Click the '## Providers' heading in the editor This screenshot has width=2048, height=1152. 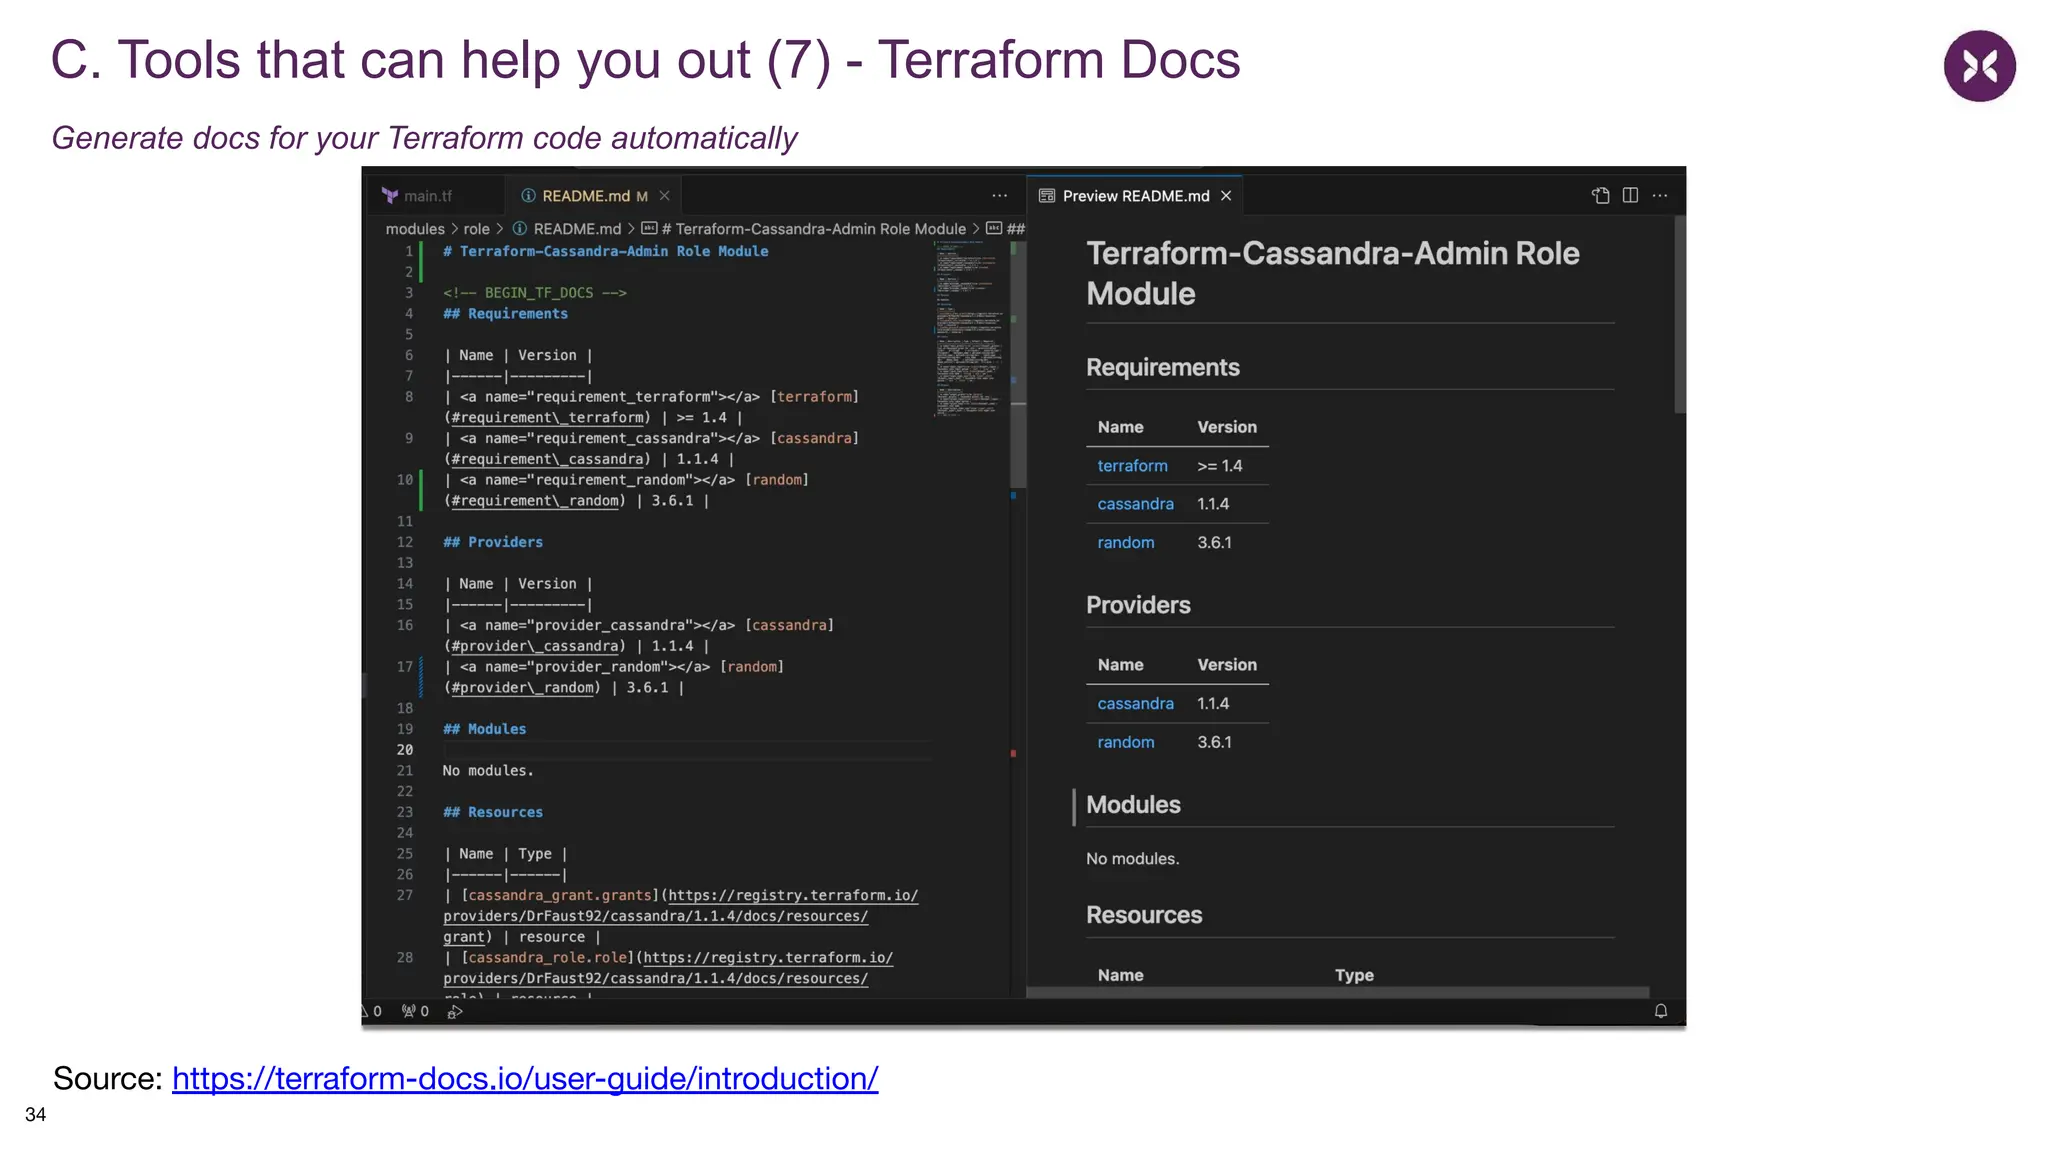click(493, 543)
